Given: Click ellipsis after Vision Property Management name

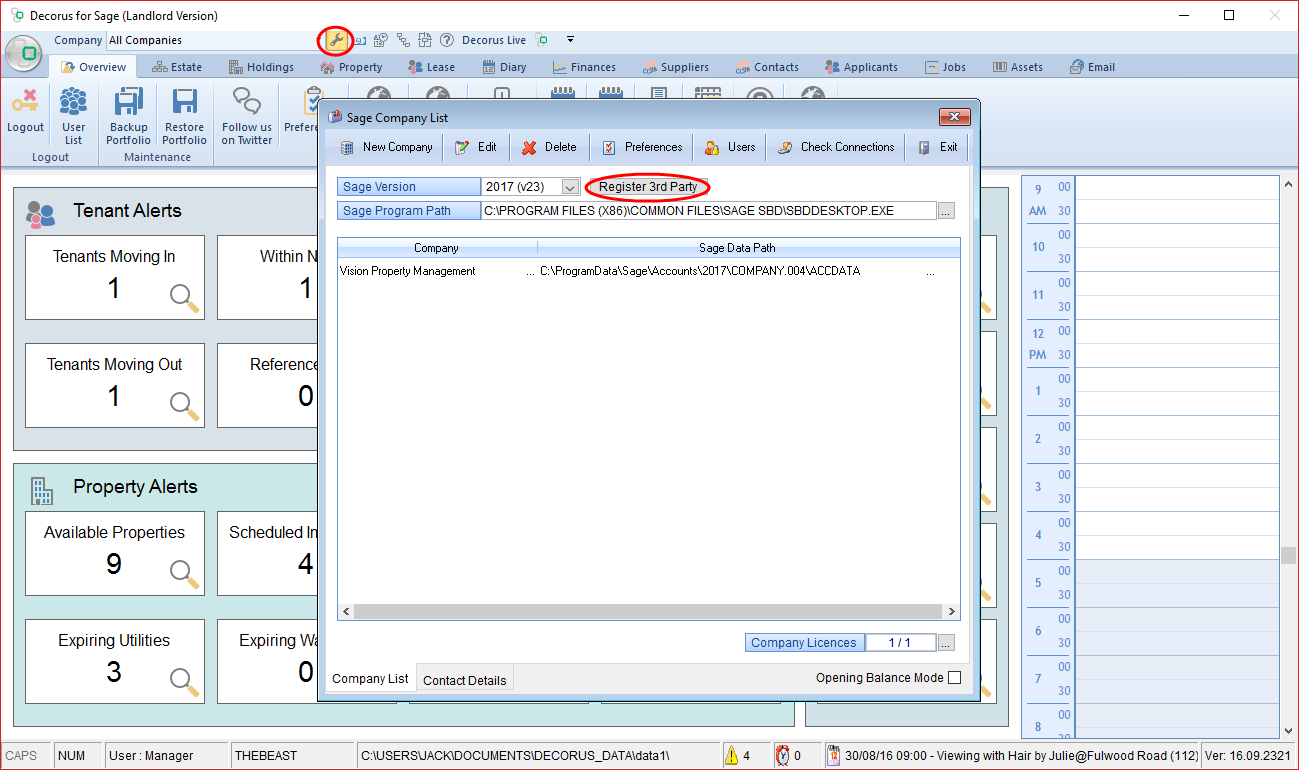Looking at the screenshot, I should click(x=530, y=271).
